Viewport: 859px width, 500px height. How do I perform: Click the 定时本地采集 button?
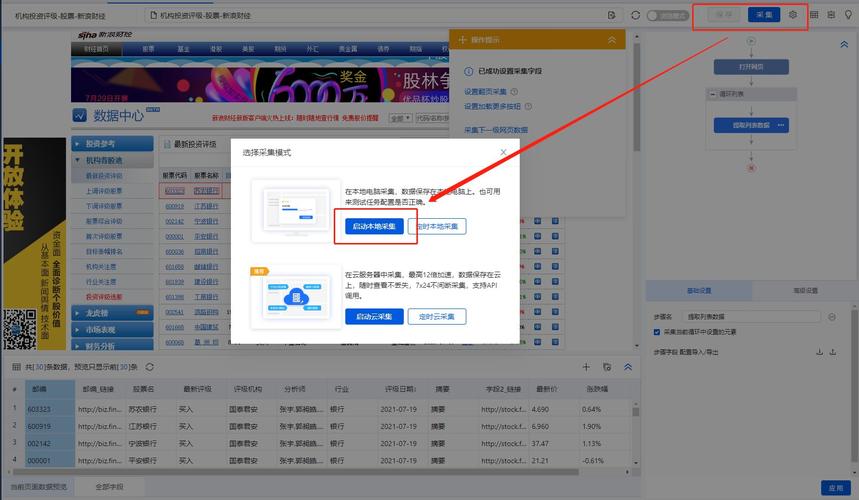pos(437,226)
